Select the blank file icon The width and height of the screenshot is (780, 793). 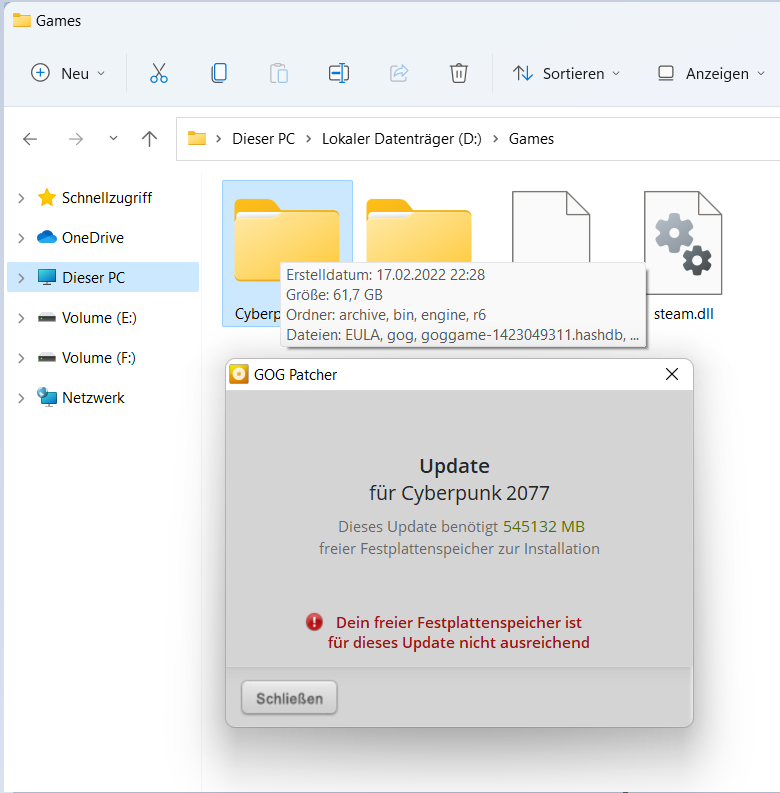tap(551, 227)
